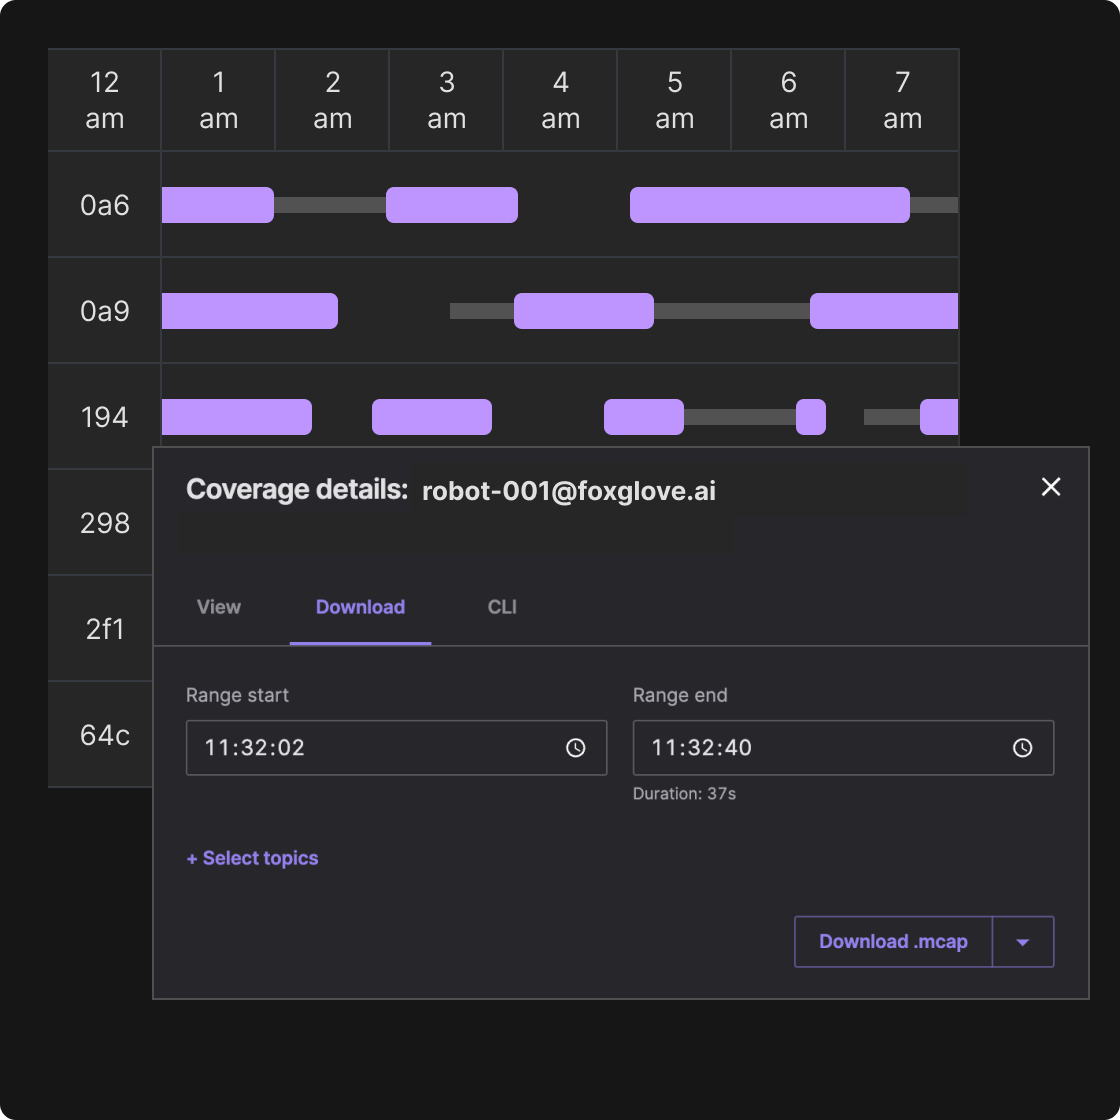Close the Coverage details dialog
The image size is (1120, 1120).
pos(1050,487)
